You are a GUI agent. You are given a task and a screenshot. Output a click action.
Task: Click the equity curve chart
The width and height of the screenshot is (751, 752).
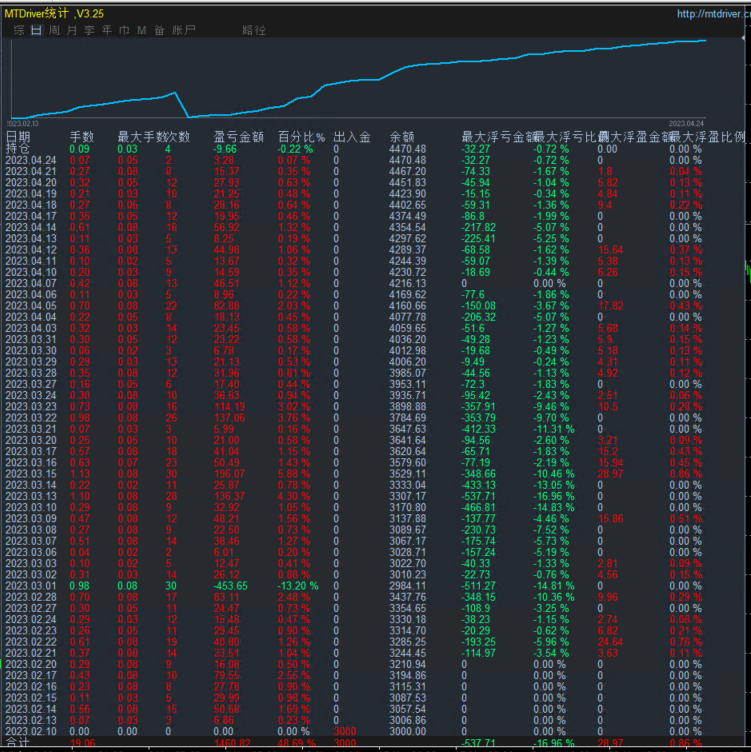click(358, 79)
